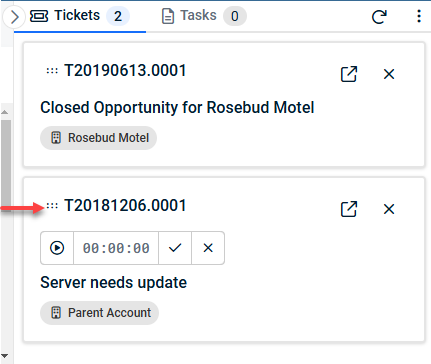Image resolution: width=431 pixels, height=364 pixels.
Task: Remove ticket T20190613.0001 from the list
Action: [389, 74]
